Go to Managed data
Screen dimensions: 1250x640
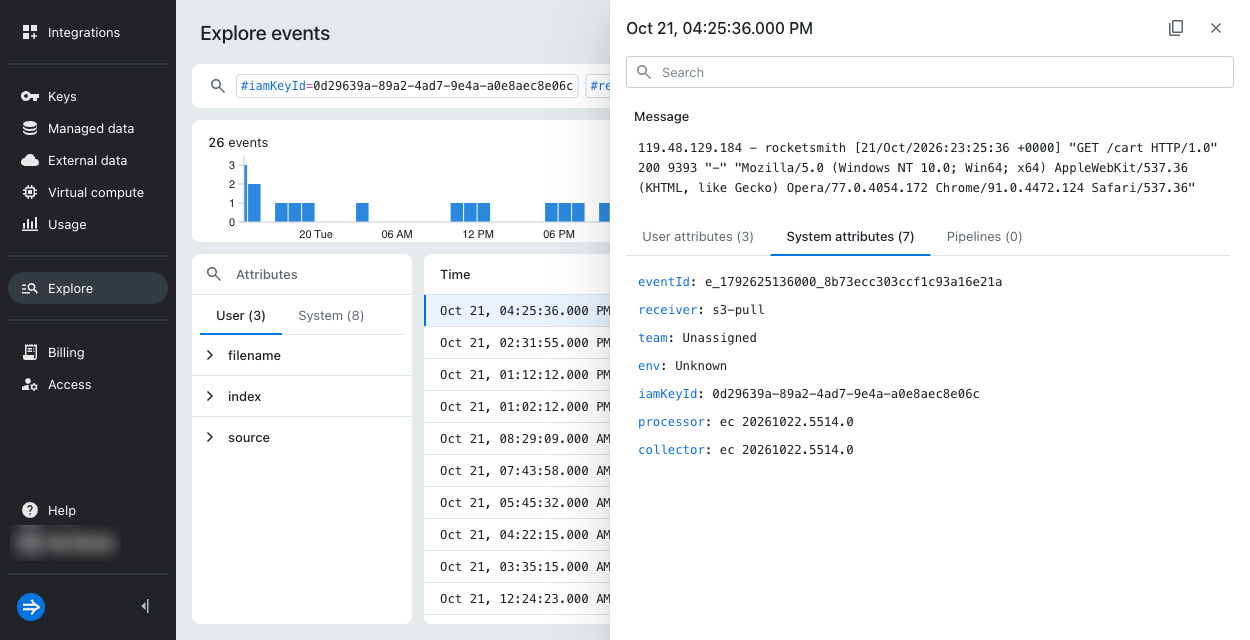[x=88, y=128]
